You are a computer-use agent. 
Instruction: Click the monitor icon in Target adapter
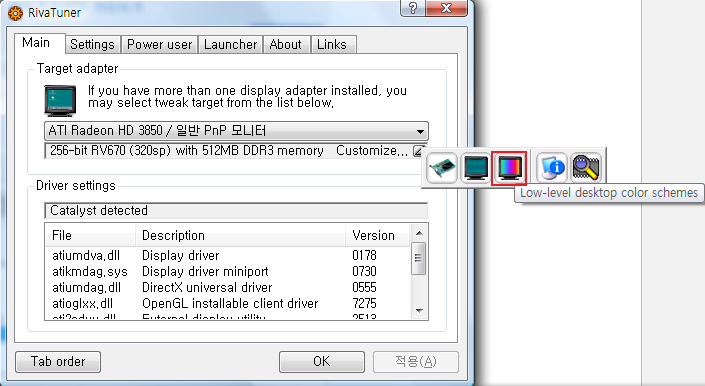[x=60, y=101]
